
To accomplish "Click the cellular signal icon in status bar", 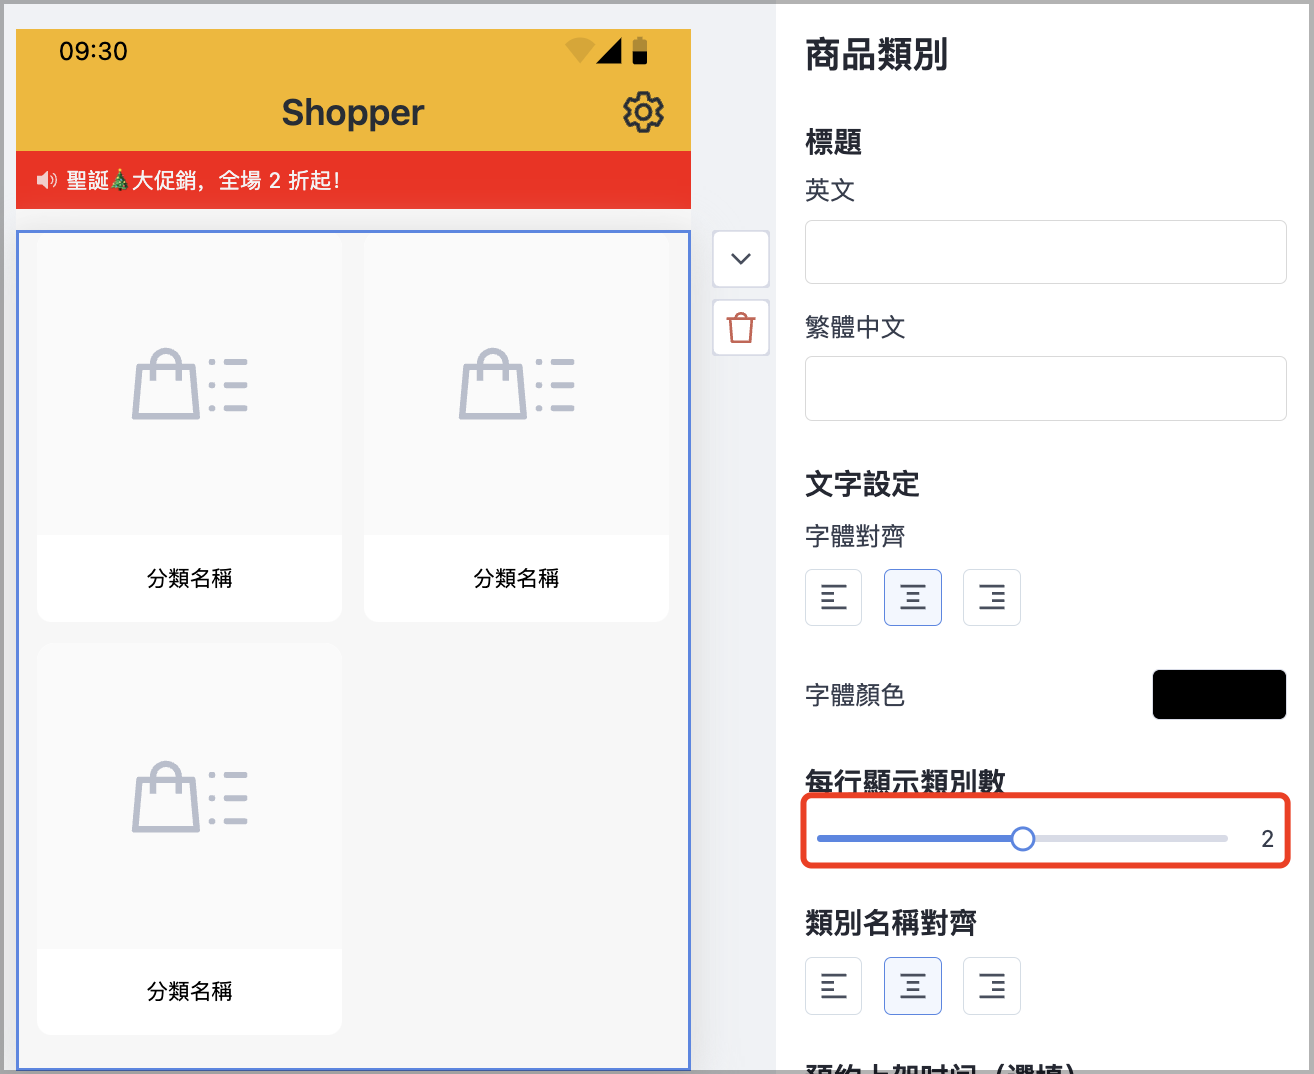I will [x=609, y=50].
